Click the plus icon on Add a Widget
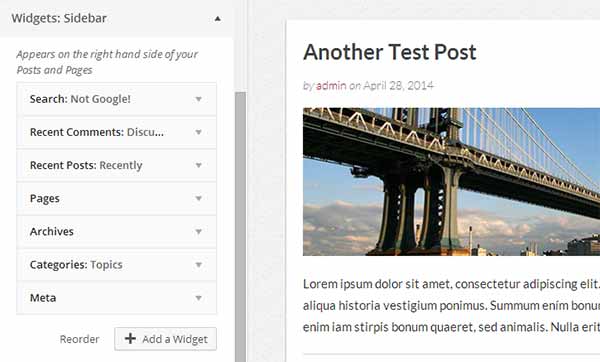 tap(130, 338)
